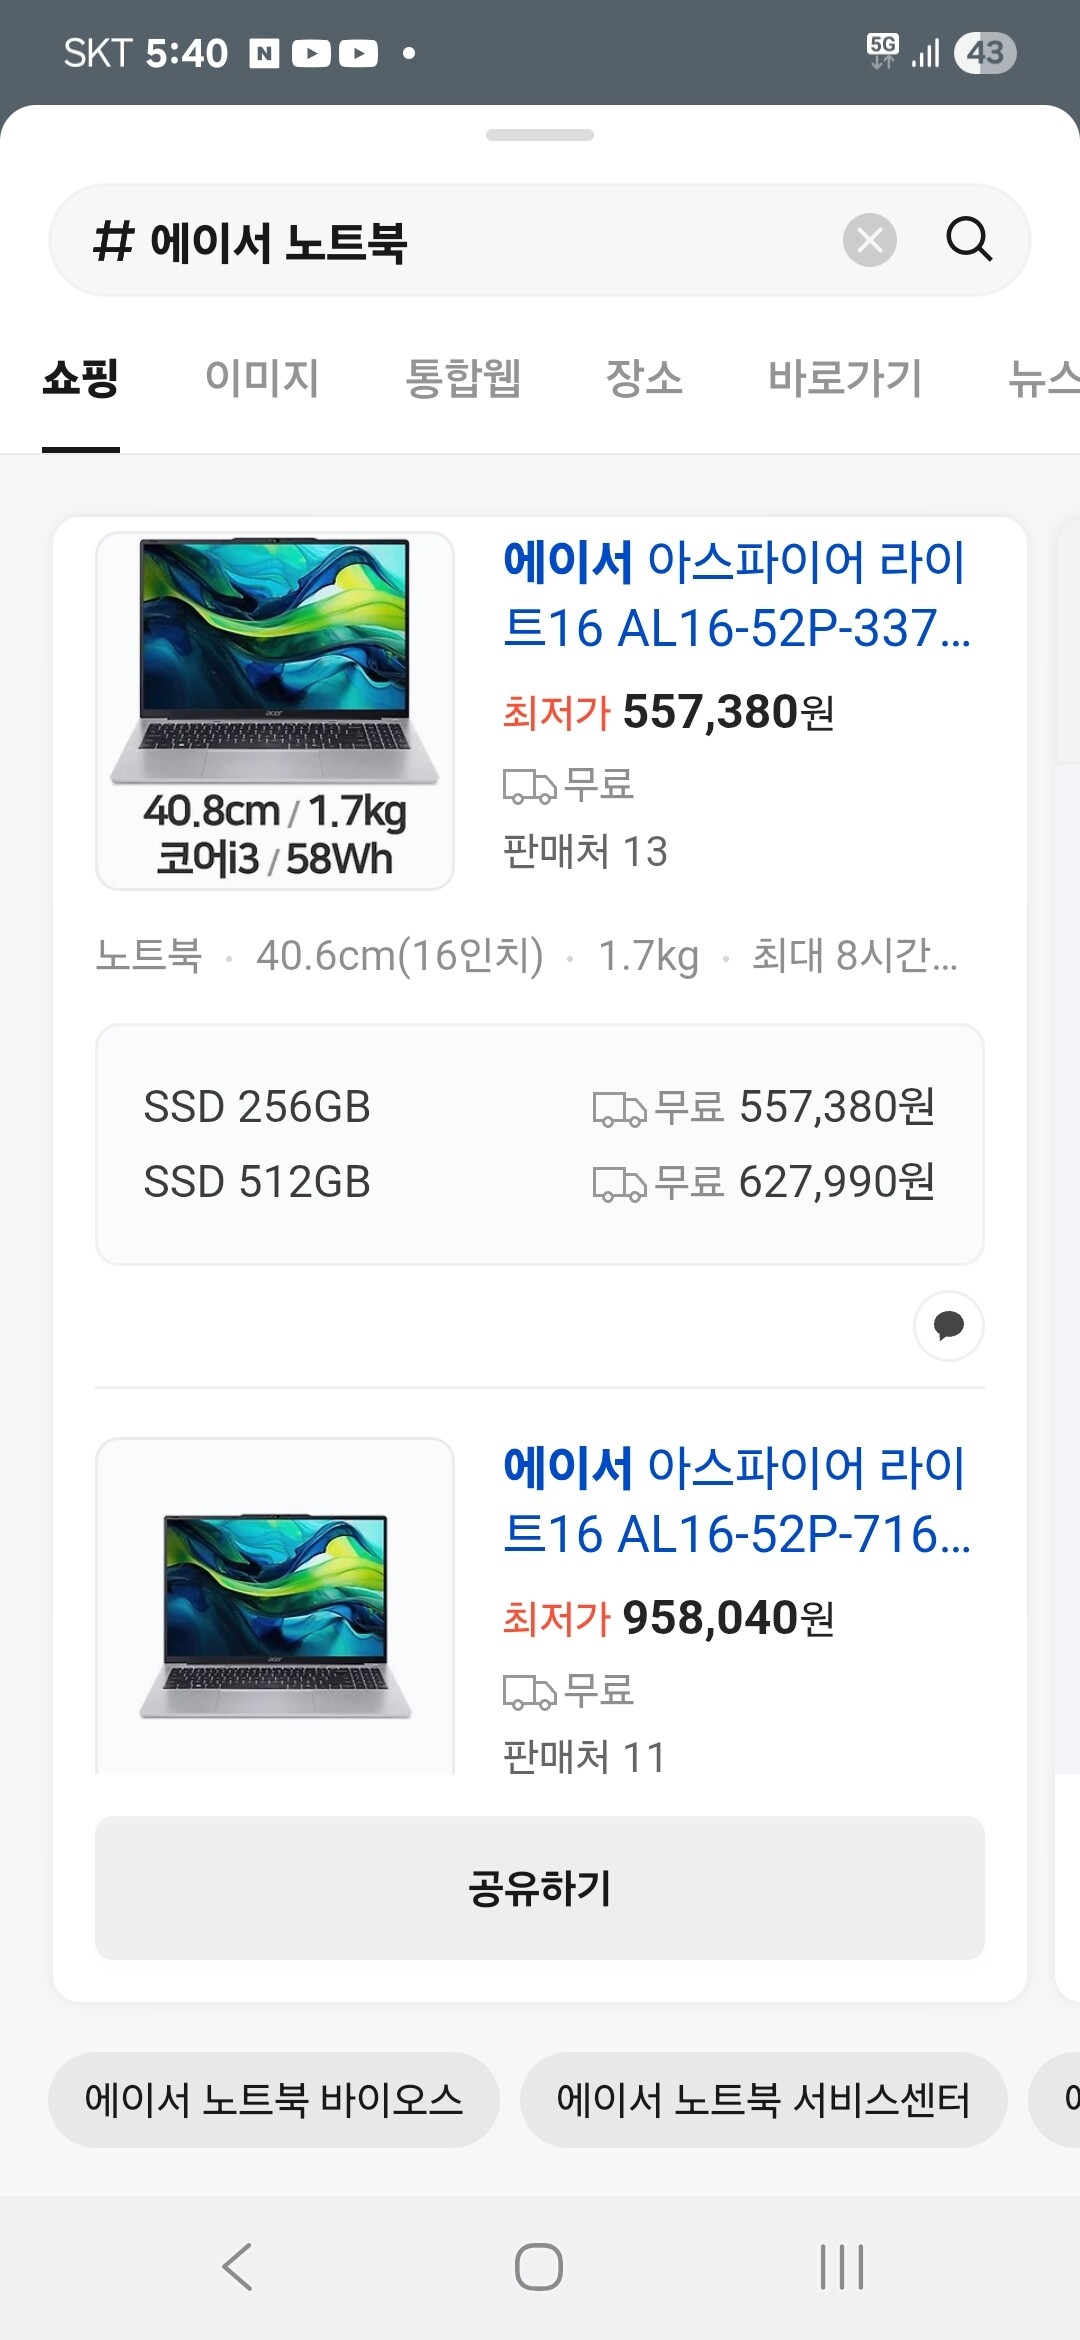Select the SSD 512GB price option

pos(539,1182)
